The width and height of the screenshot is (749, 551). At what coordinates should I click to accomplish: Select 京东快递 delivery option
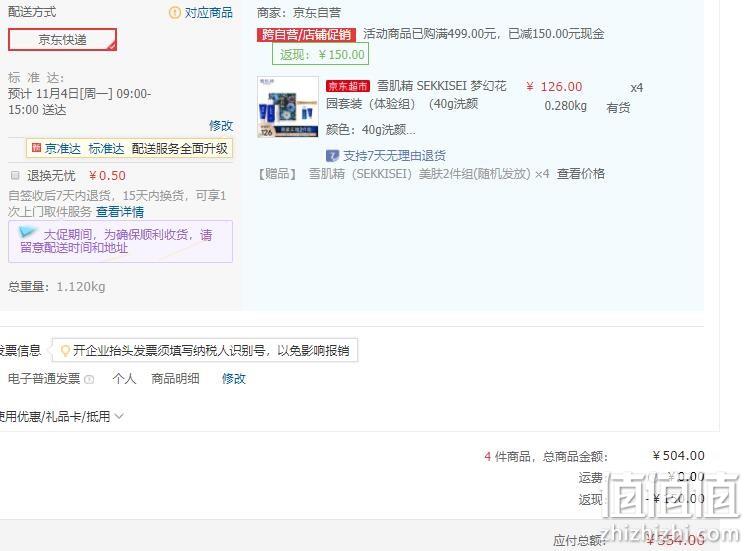tap(62, 40)
